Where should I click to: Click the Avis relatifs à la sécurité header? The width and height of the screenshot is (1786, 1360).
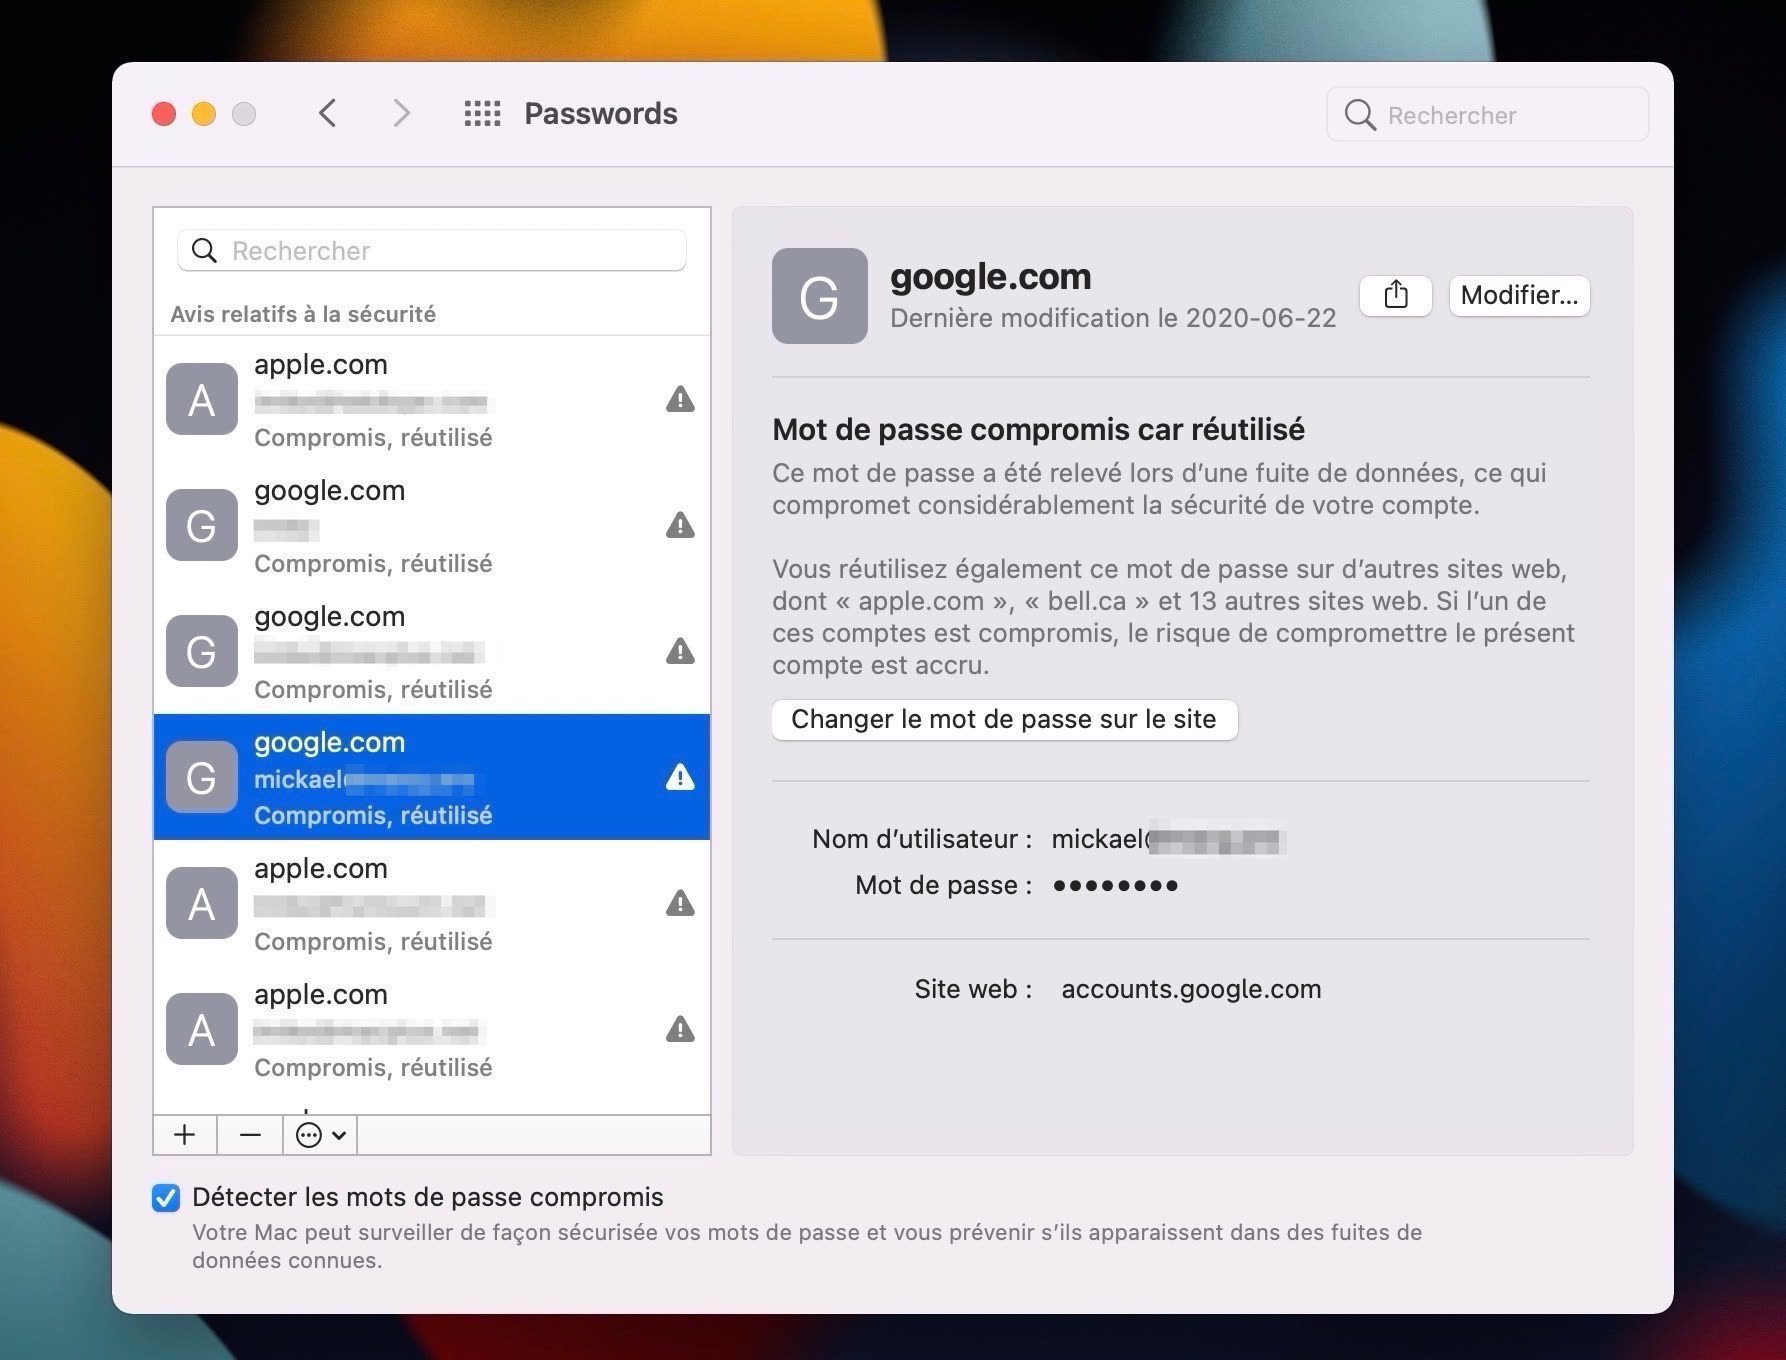[x=303, y=314]
